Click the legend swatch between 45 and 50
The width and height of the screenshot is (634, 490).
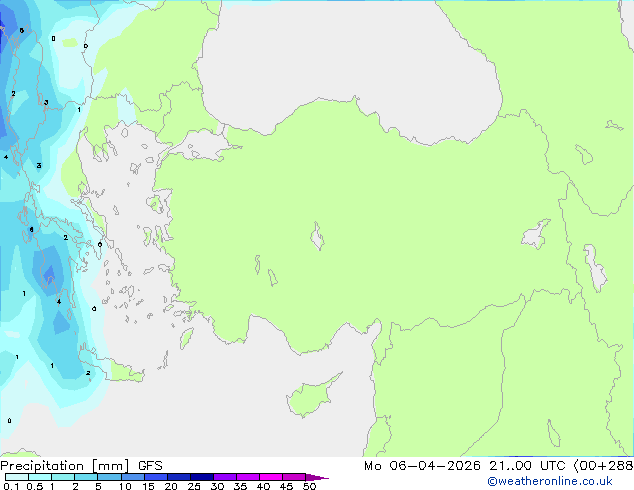[x=294, y=477]
